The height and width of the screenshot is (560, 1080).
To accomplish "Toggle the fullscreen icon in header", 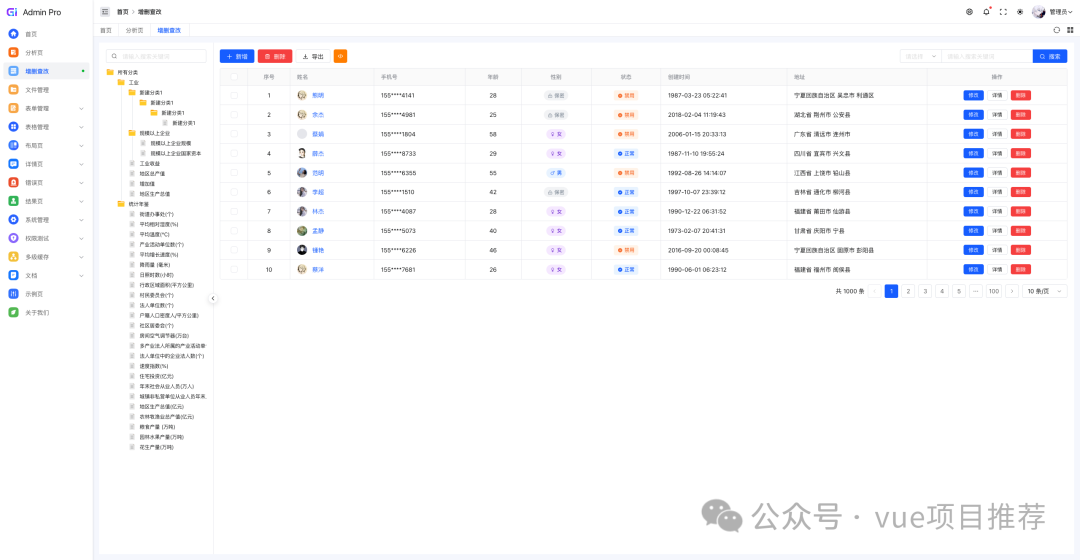I will click(1003, 12).
